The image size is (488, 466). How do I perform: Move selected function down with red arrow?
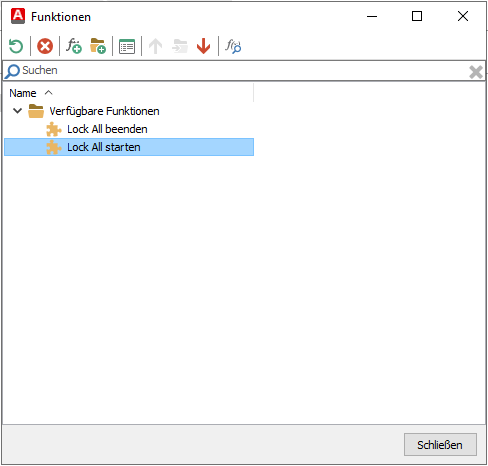203,46
